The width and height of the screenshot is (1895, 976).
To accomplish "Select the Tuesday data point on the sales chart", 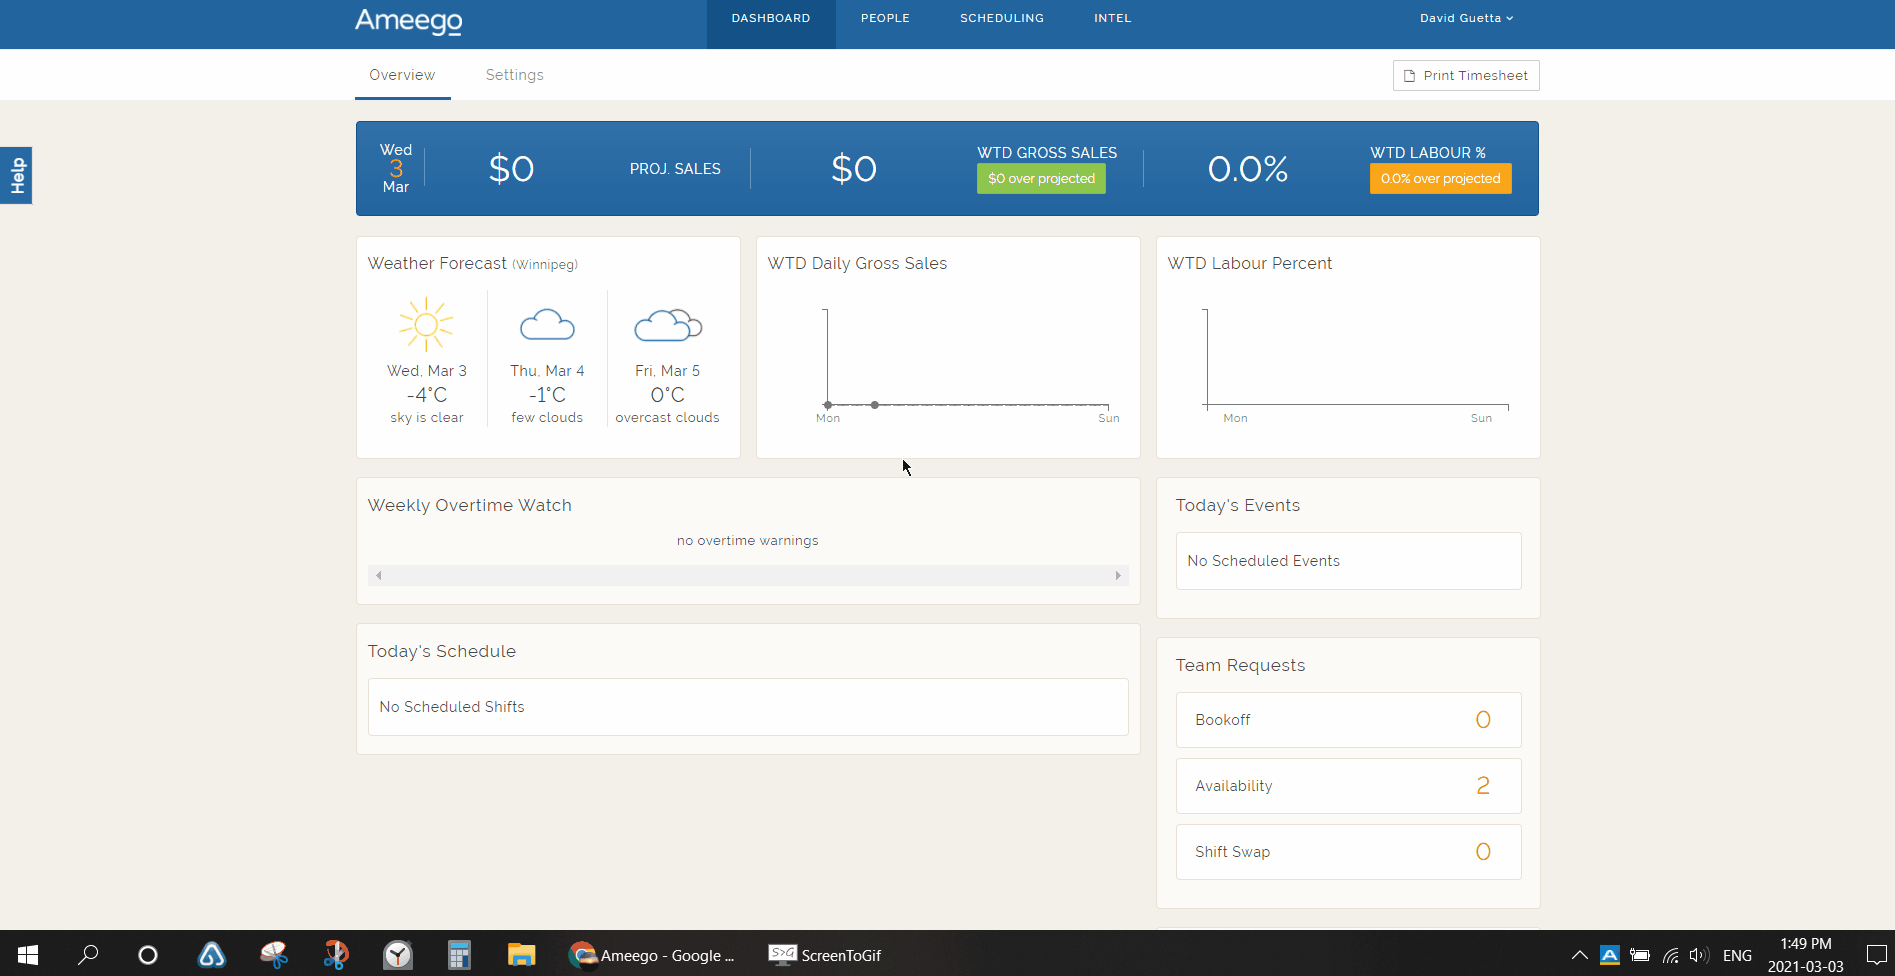I will pyautogui.click(x=875, y=405).
